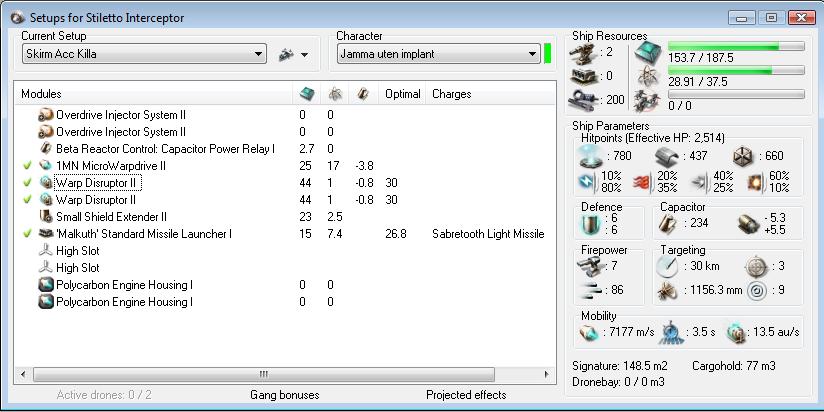Click the Sabretooth Light Missile charge cell
Viewport: 824px width, 412px height.
488,234
